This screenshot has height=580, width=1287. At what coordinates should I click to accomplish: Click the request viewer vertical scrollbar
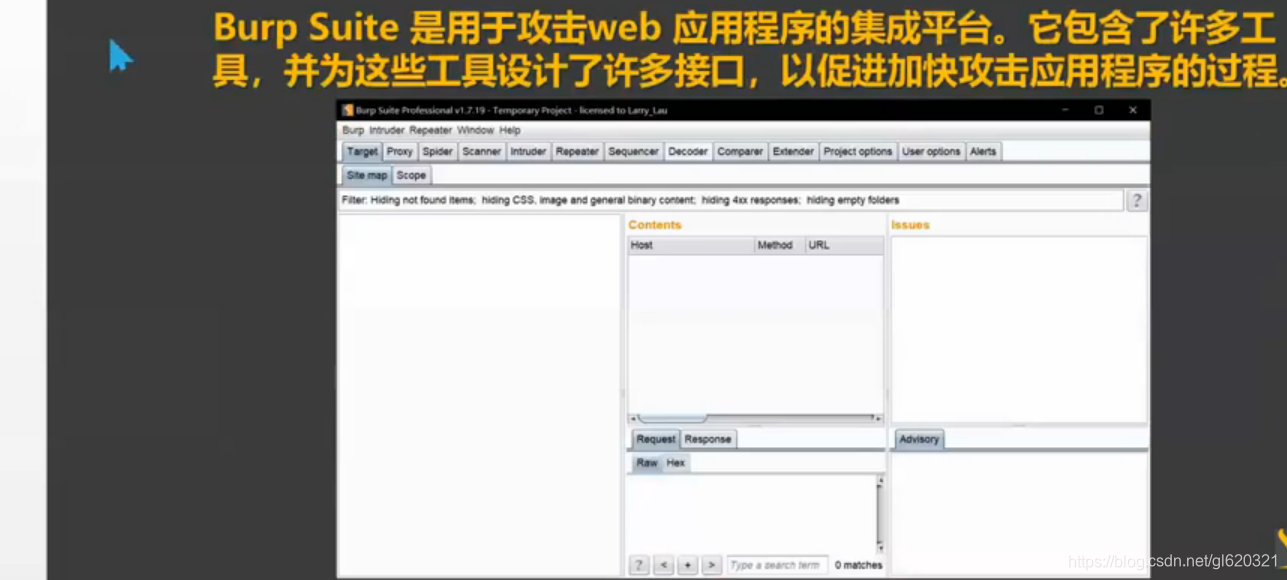pos(880,514)
